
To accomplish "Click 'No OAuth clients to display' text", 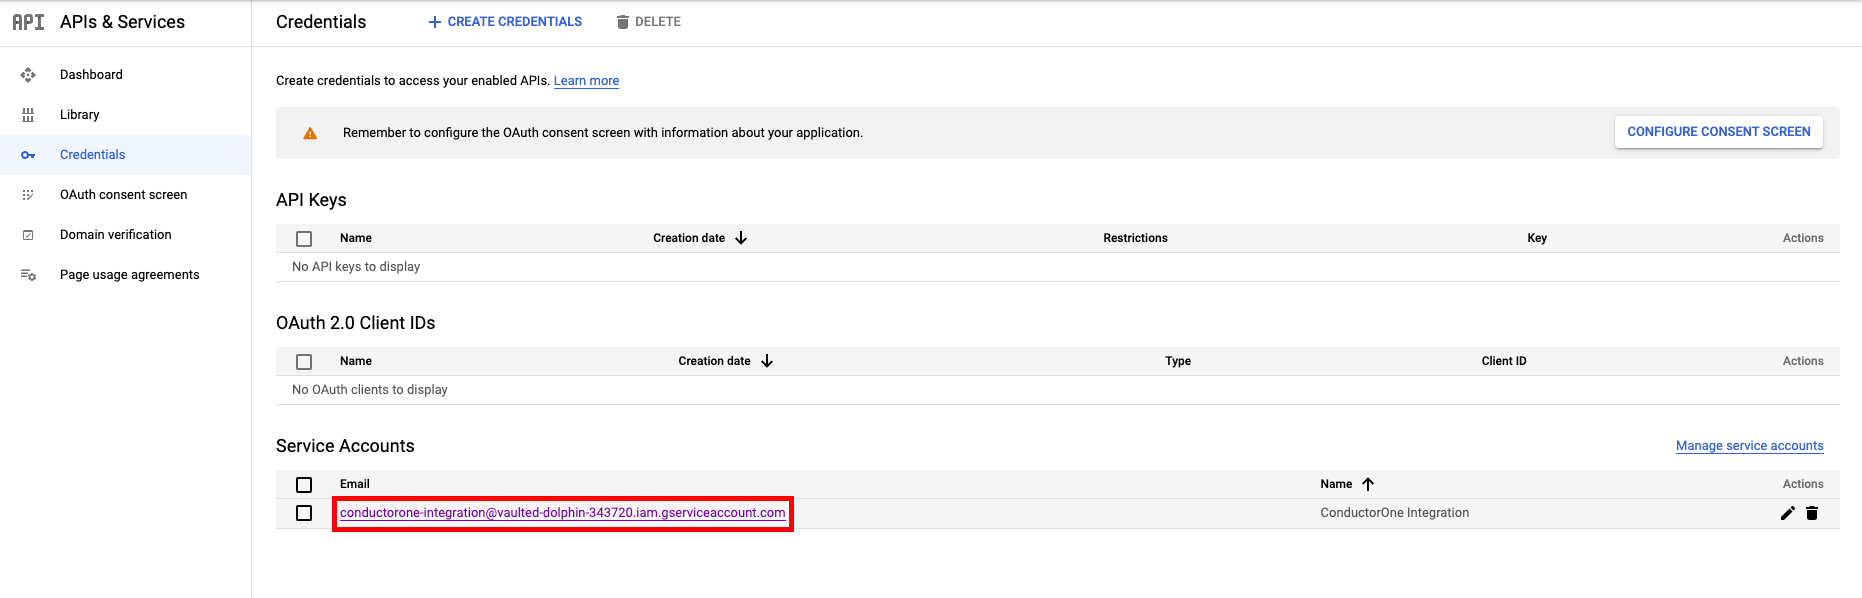I will (x=370, y=390).
